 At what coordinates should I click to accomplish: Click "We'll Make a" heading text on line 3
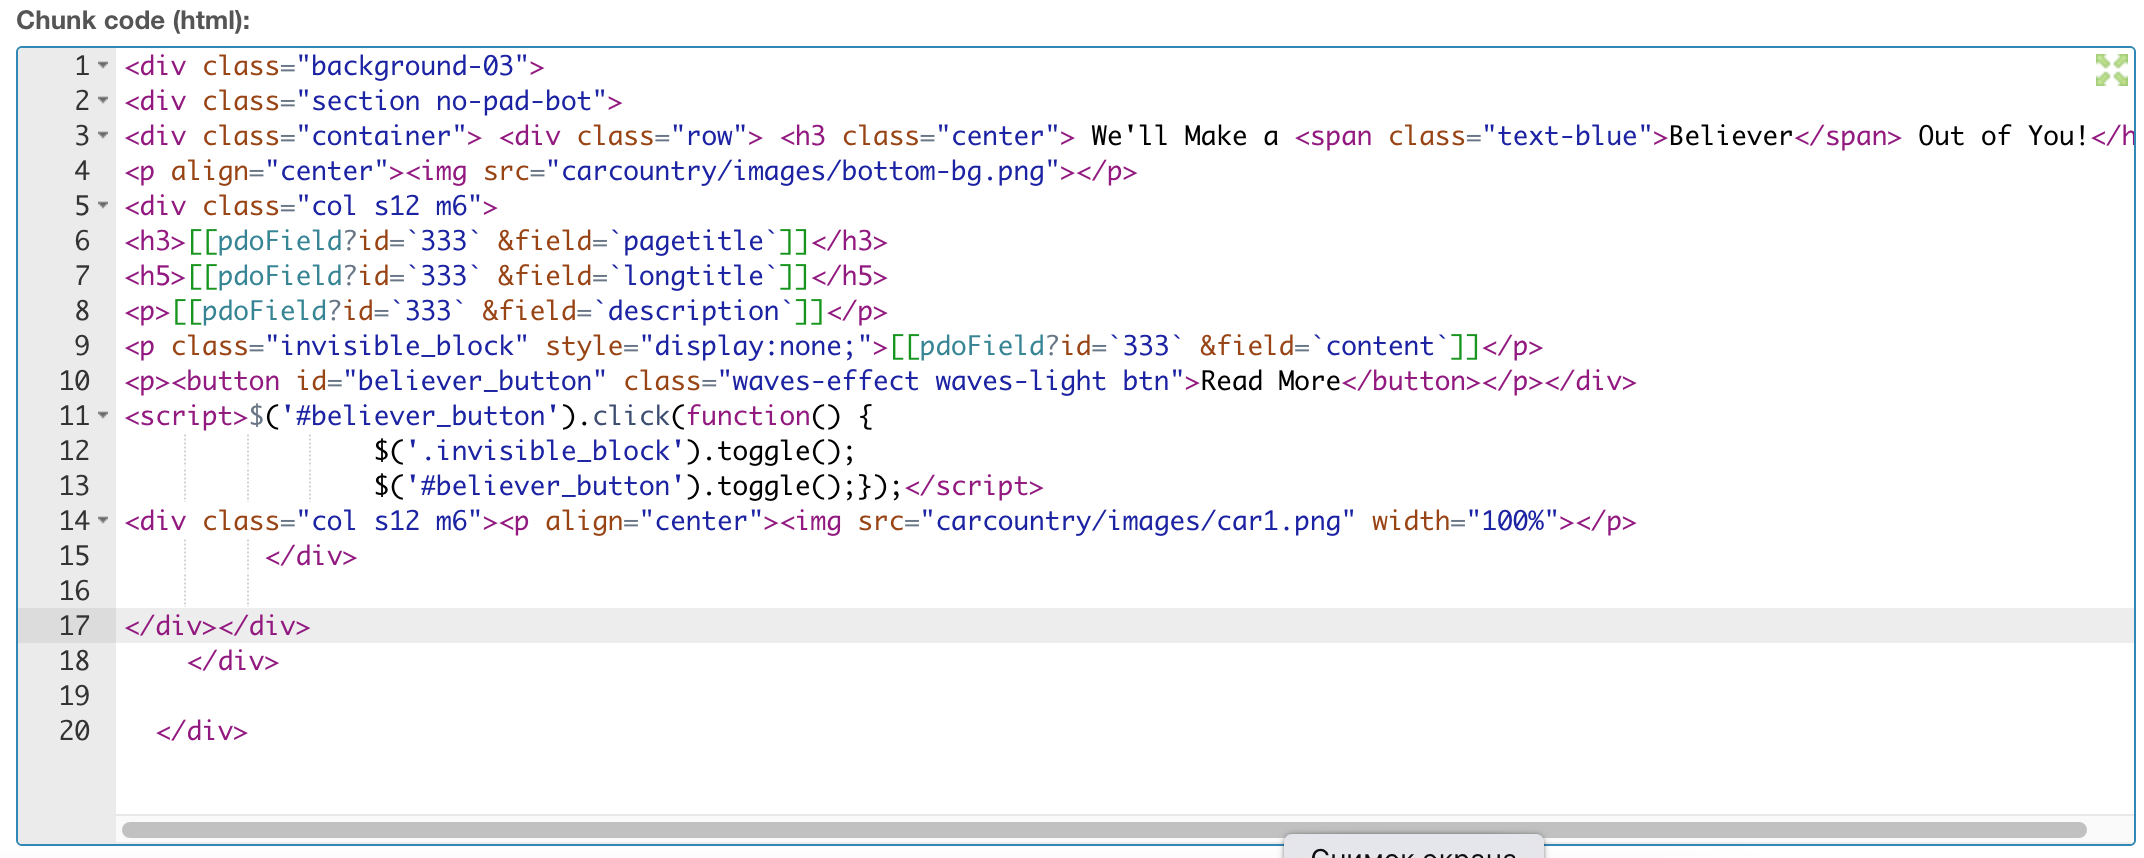tap(1185, 136)
